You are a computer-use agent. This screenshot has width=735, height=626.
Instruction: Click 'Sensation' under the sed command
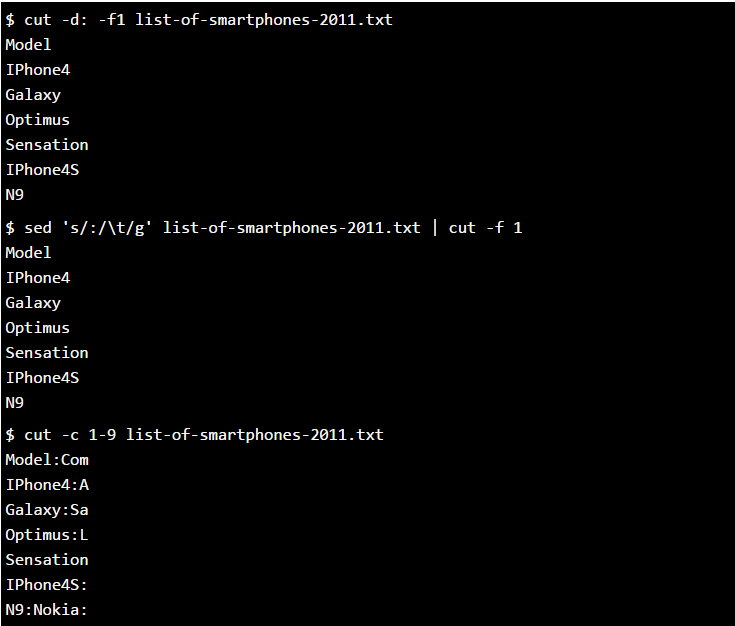point(47,353)
